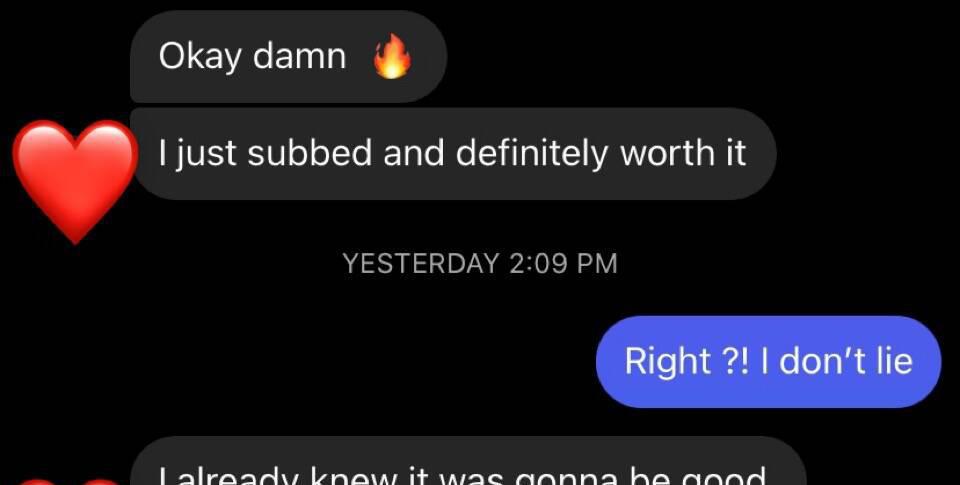Tap the large red heart reaction
This screenshot has height=485, width=960.
point(75,182)
